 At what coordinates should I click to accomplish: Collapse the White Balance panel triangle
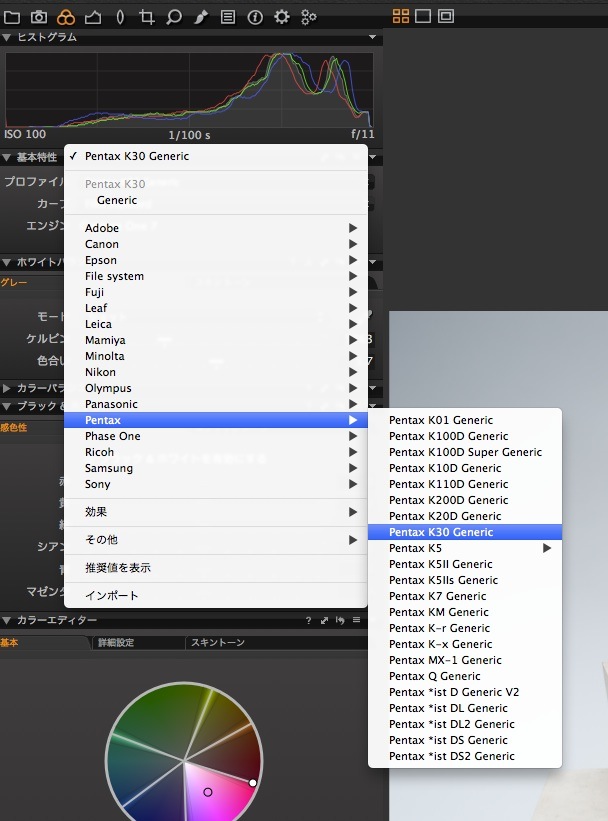tap(7, 262)
